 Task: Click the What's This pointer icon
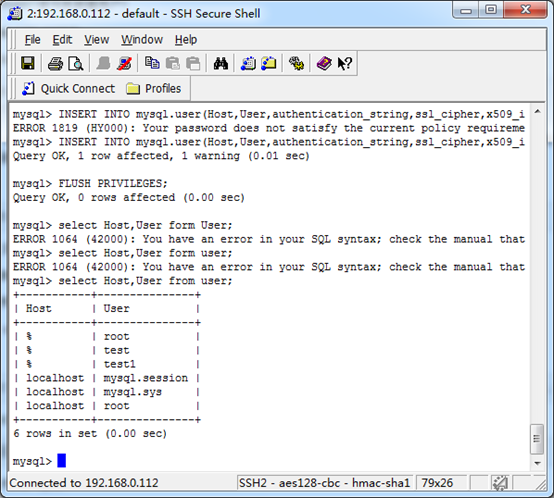pos(344,64)
